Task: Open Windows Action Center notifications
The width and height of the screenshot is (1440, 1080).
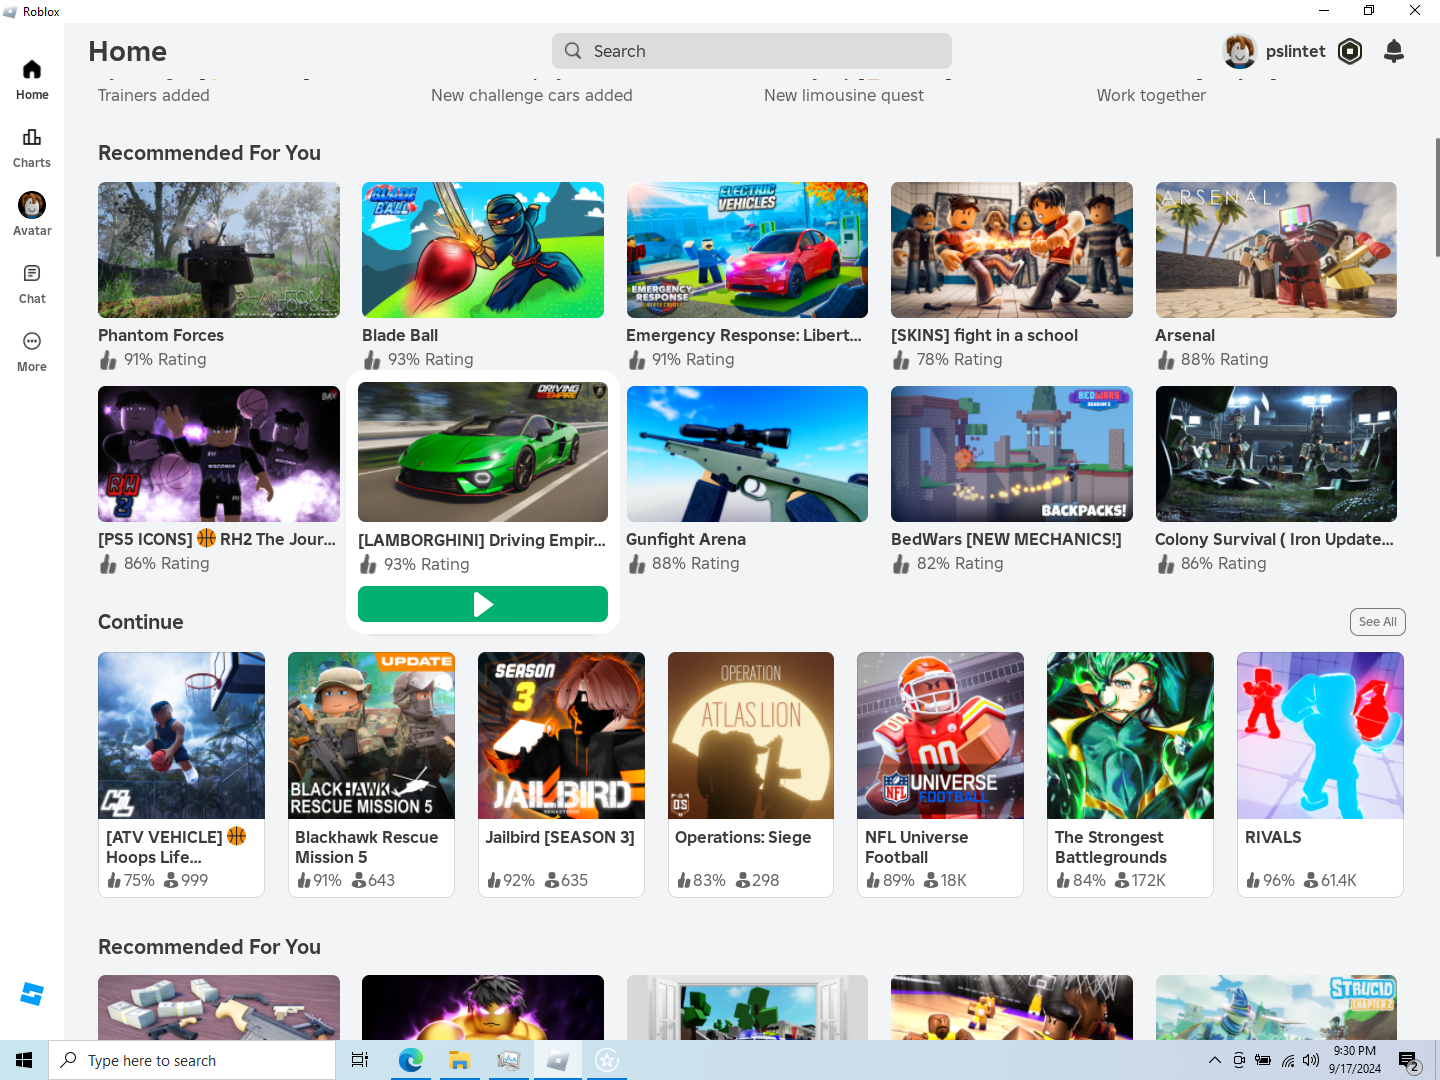Action: pyautogui.click(x=1409, y=1060)
